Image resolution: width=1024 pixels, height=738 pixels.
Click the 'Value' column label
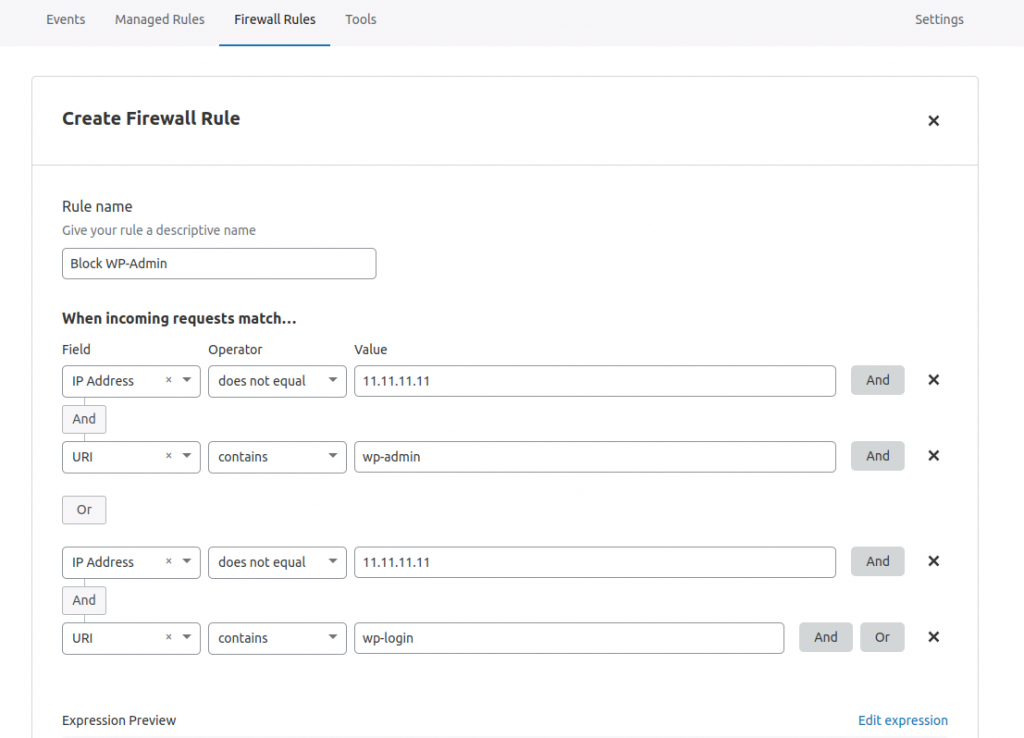[x=370, y=349]
